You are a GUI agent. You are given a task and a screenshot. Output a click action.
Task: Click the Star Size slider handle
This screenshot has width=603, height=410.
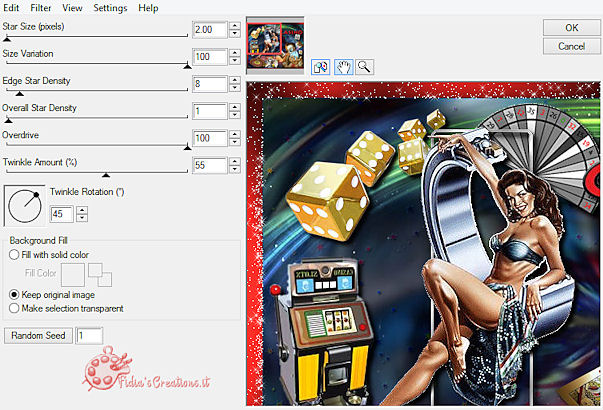coord(7,38)
